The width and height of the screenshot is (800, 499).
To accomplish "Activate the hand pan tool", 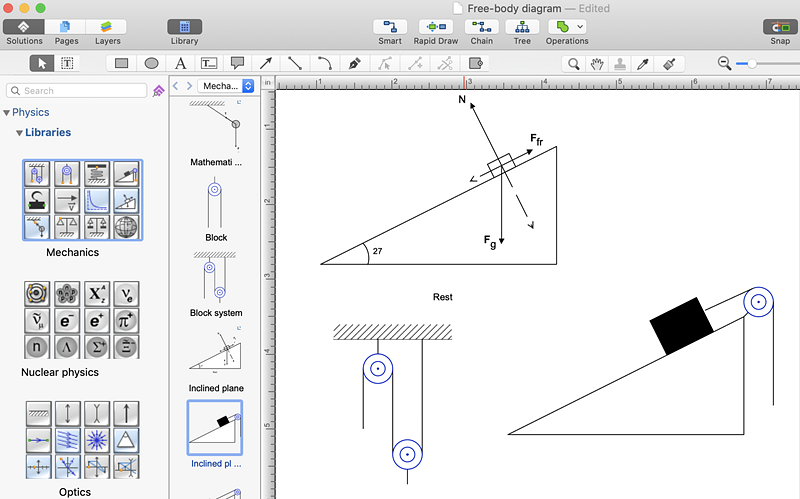I will click(597, 63).
